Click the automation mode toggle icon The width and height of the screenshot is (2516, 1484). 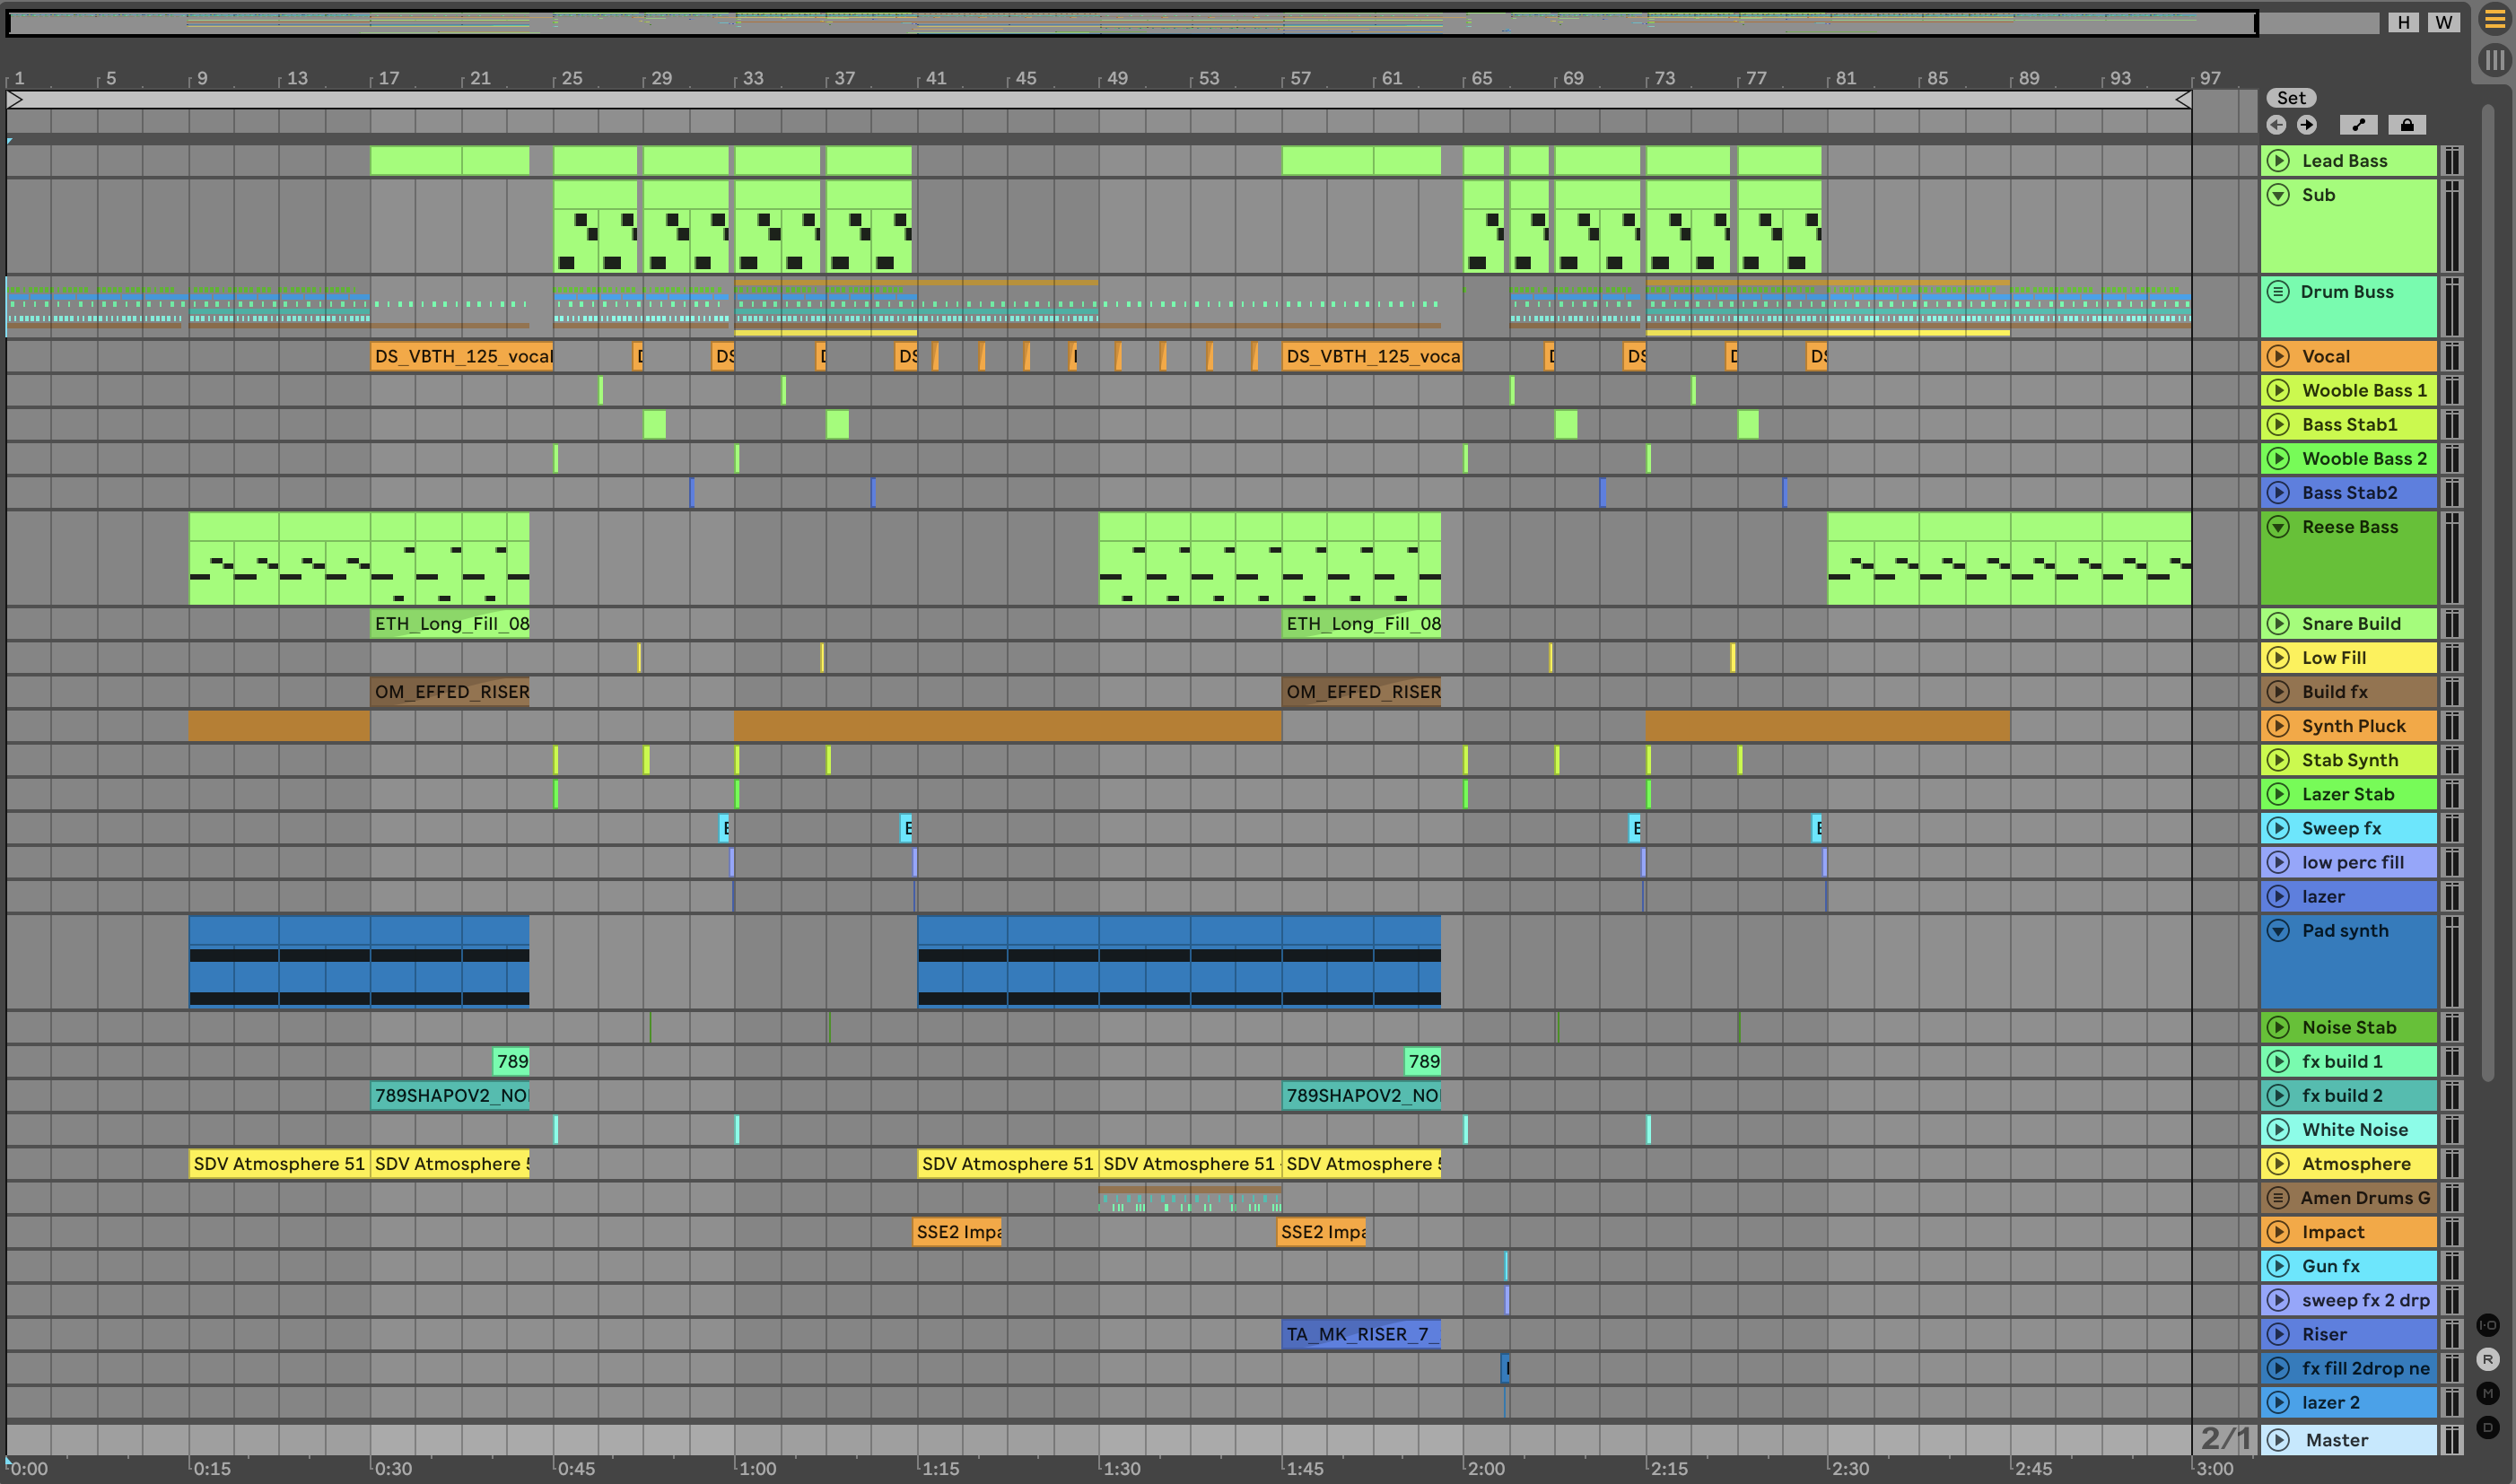tap(2358, 125)
